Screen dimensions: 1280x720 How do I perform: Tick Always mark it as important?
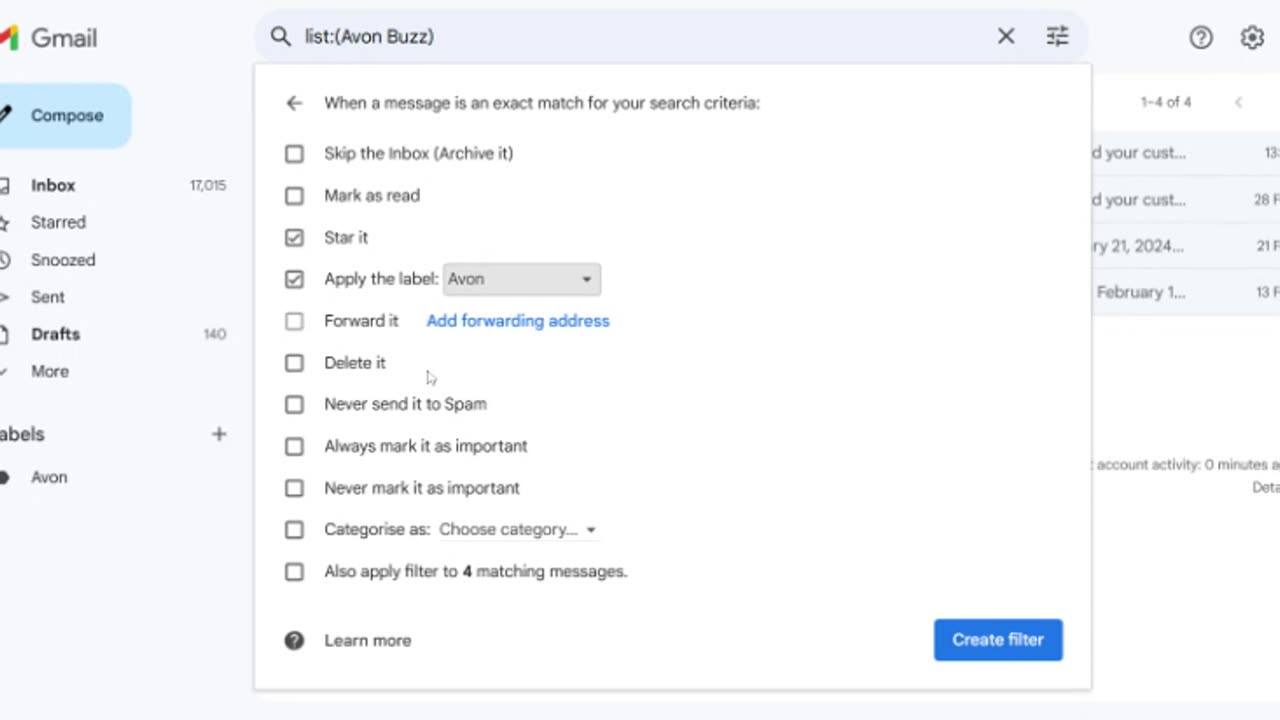(294, 446)
